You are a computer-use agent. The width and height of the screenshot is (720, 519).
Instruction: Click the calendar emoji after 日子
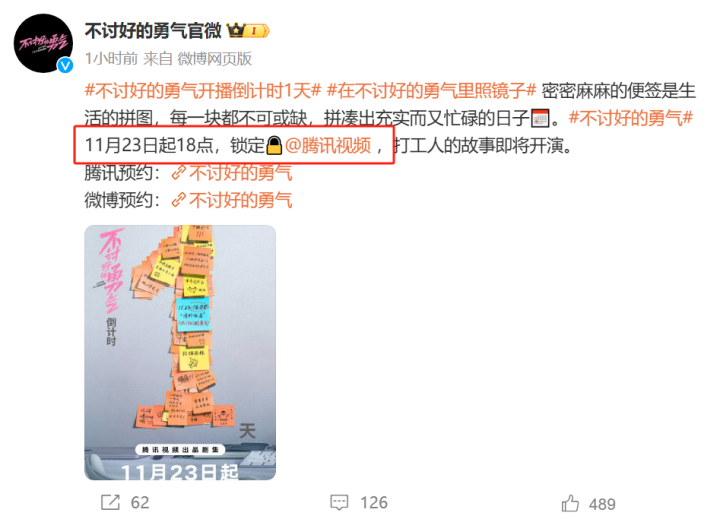click(x=540, y=118)
